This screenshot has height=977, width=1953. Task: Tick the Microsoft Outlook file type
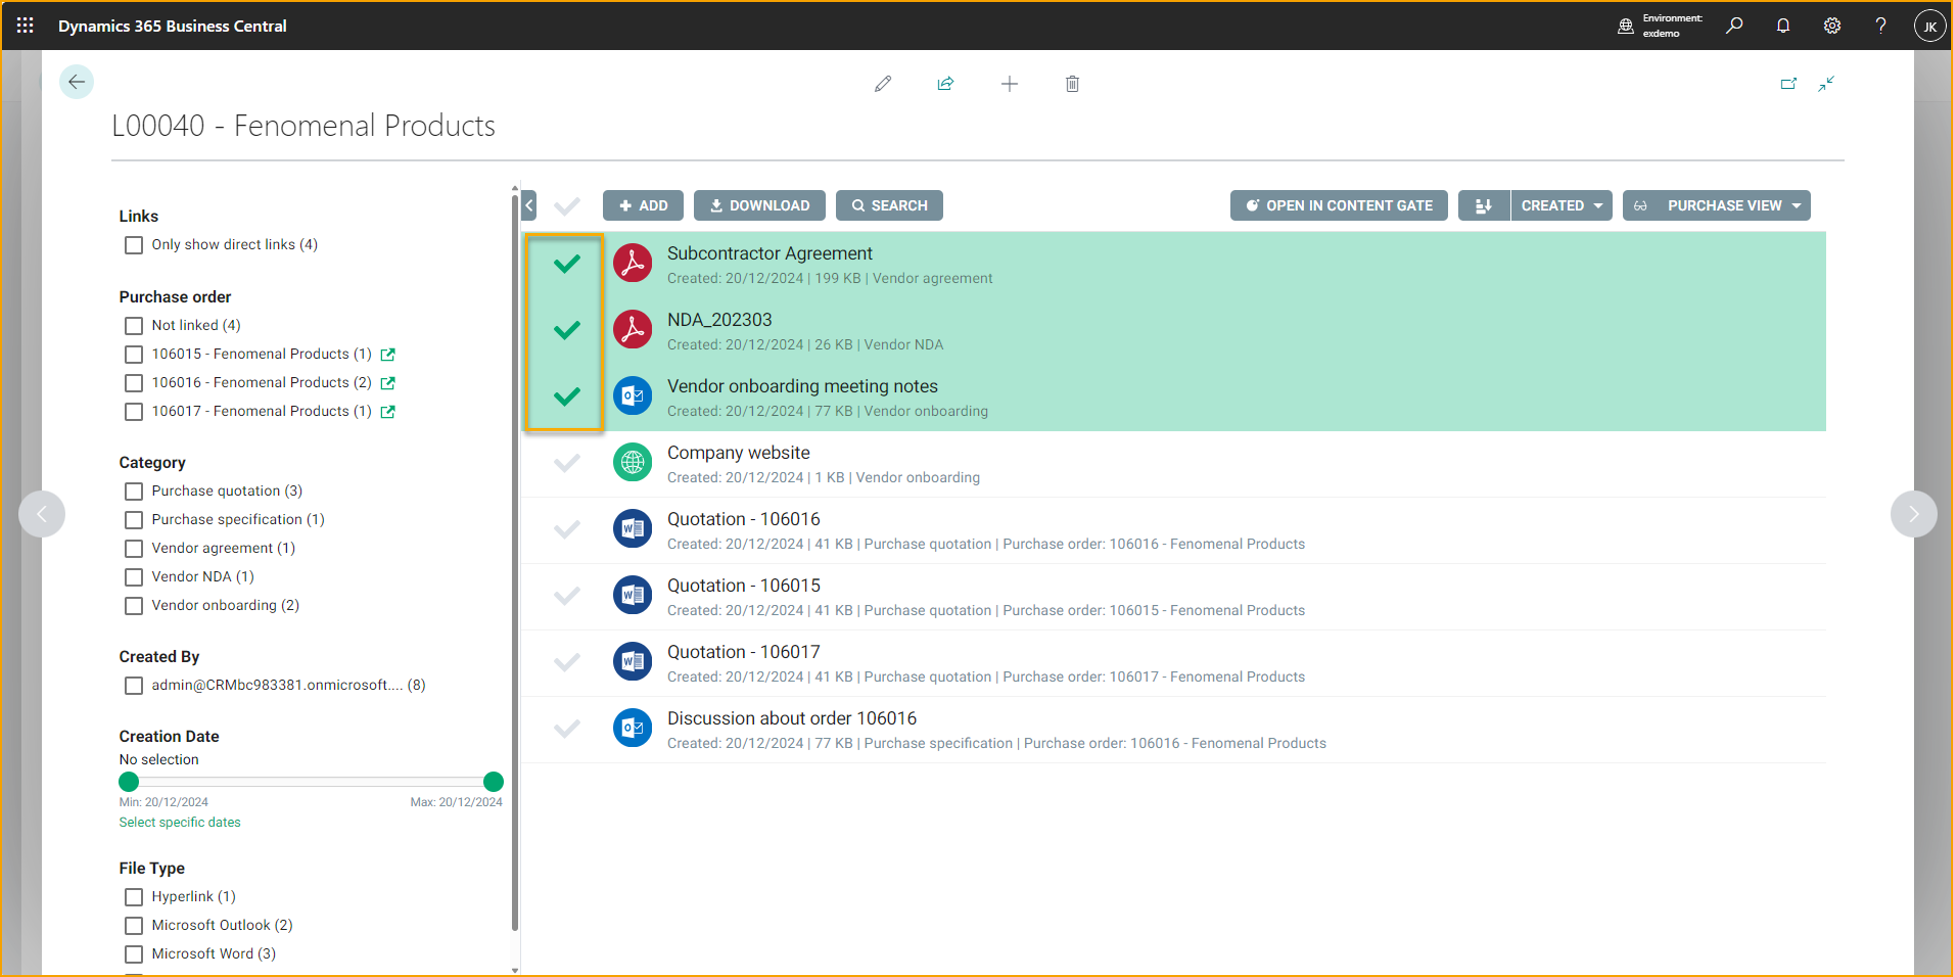tap(134, 926)
